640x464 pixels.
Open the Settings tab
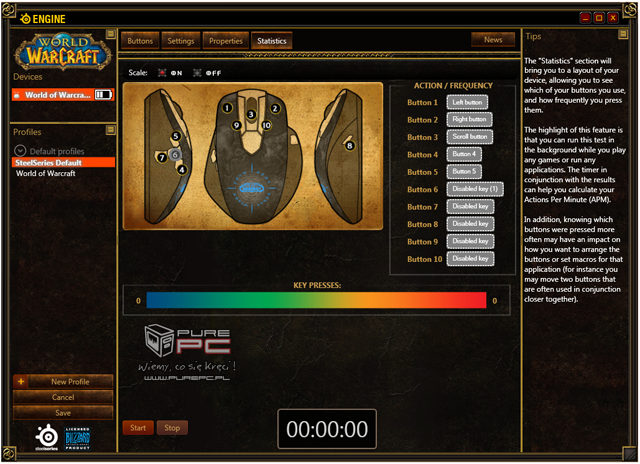pyautogui.click(x=181, y=41)
